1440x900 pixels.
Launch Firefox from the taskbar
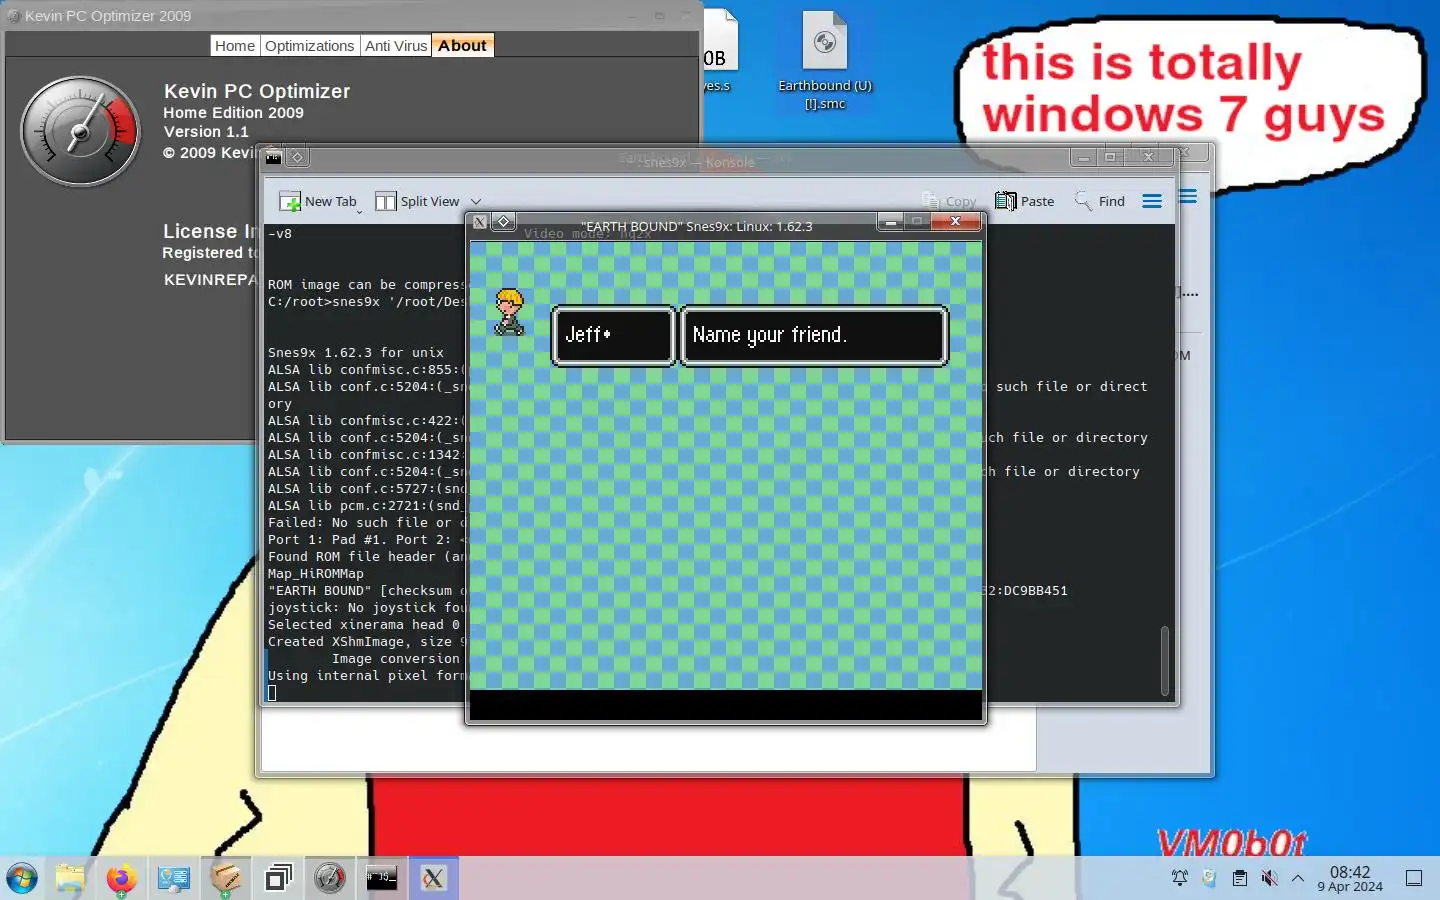tap(121, 879)
